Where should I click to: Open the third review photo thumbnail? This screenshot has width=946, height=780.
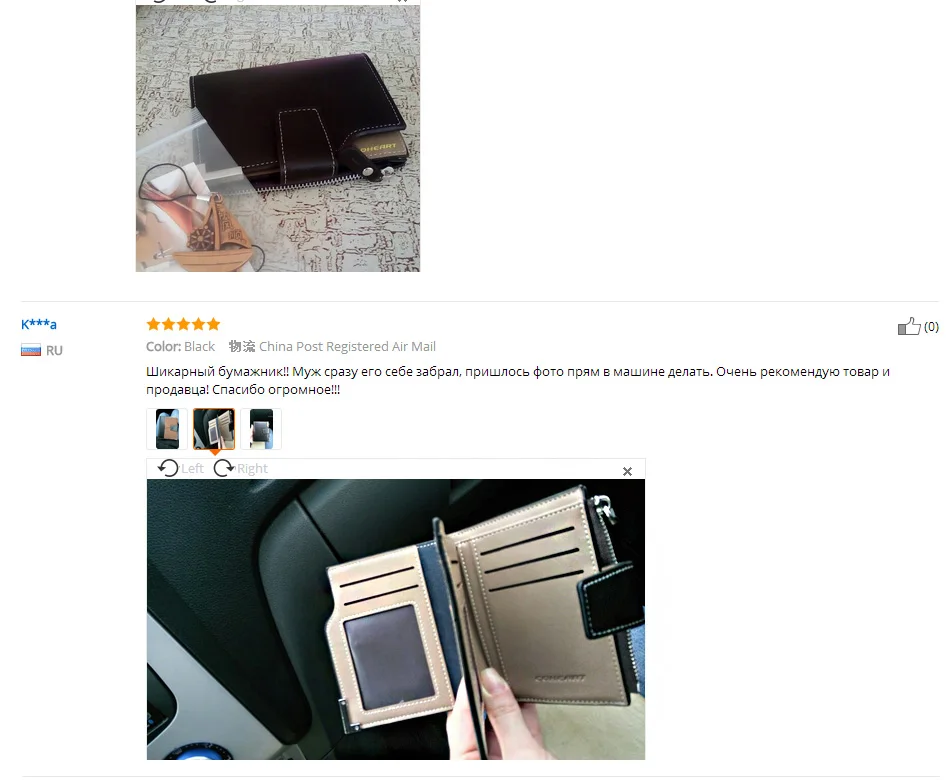point(261,429)
